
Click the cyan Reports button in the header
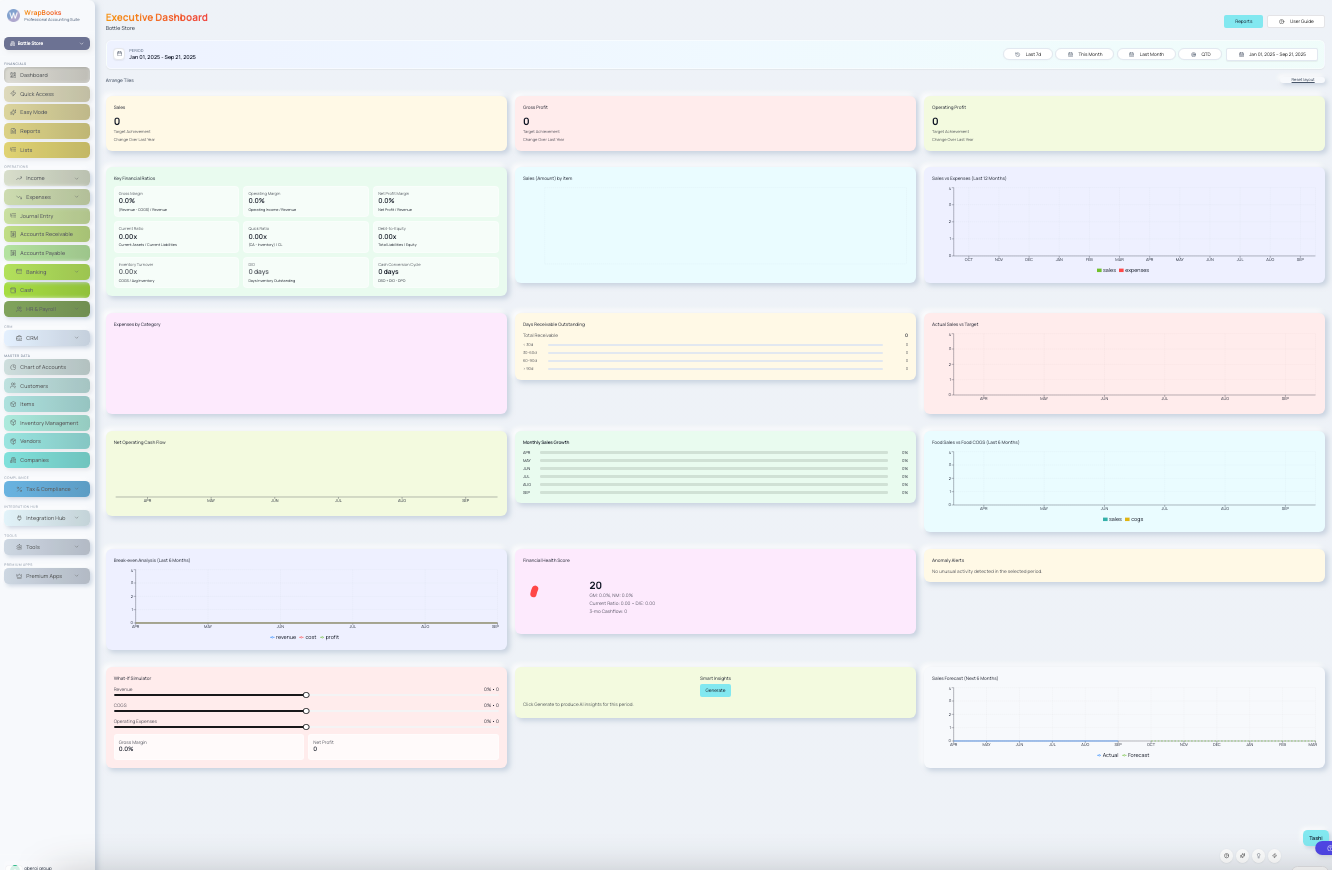[x=1243, y=21]
